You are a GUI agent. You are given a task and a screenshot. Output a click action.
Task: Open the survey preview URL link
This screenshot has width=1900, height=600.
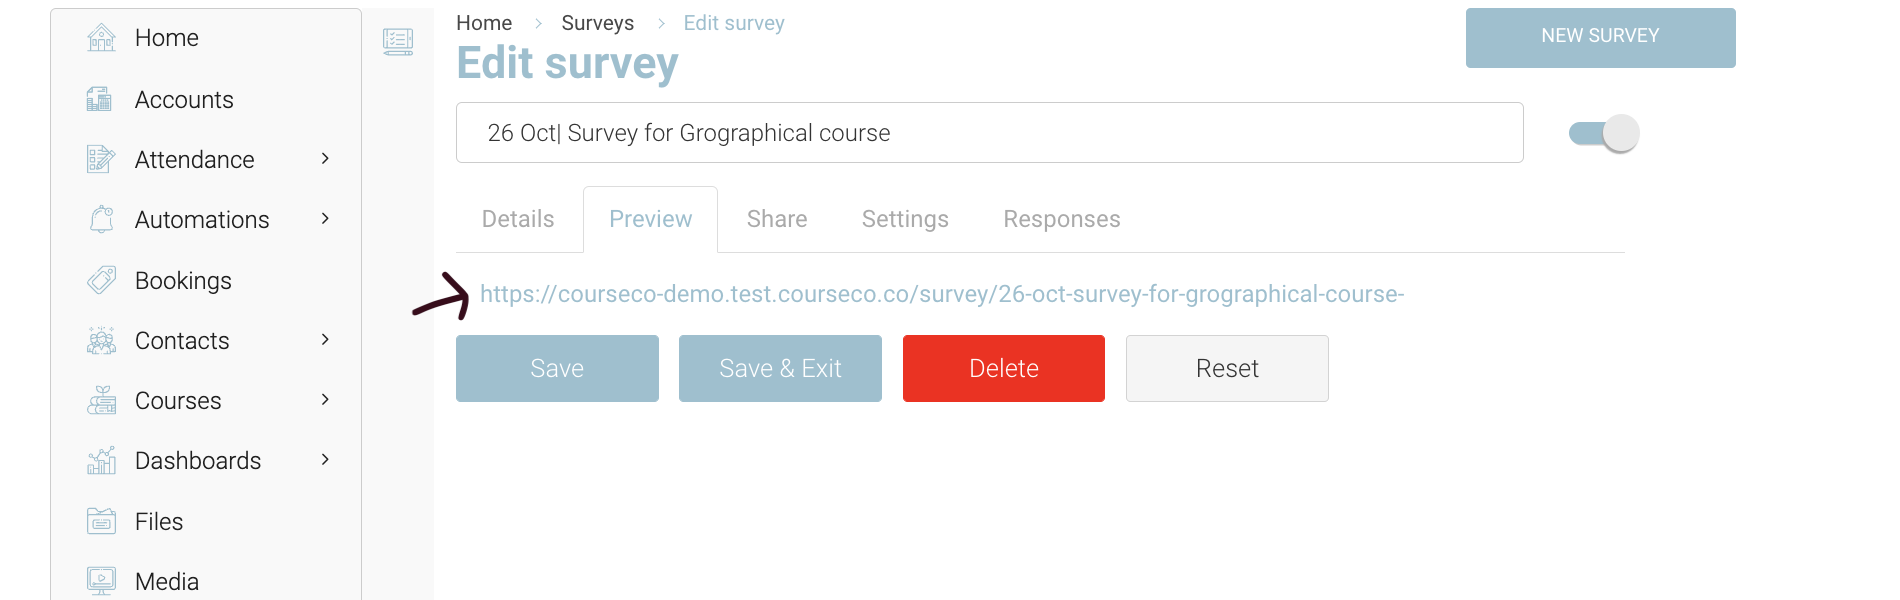point(942,294)
